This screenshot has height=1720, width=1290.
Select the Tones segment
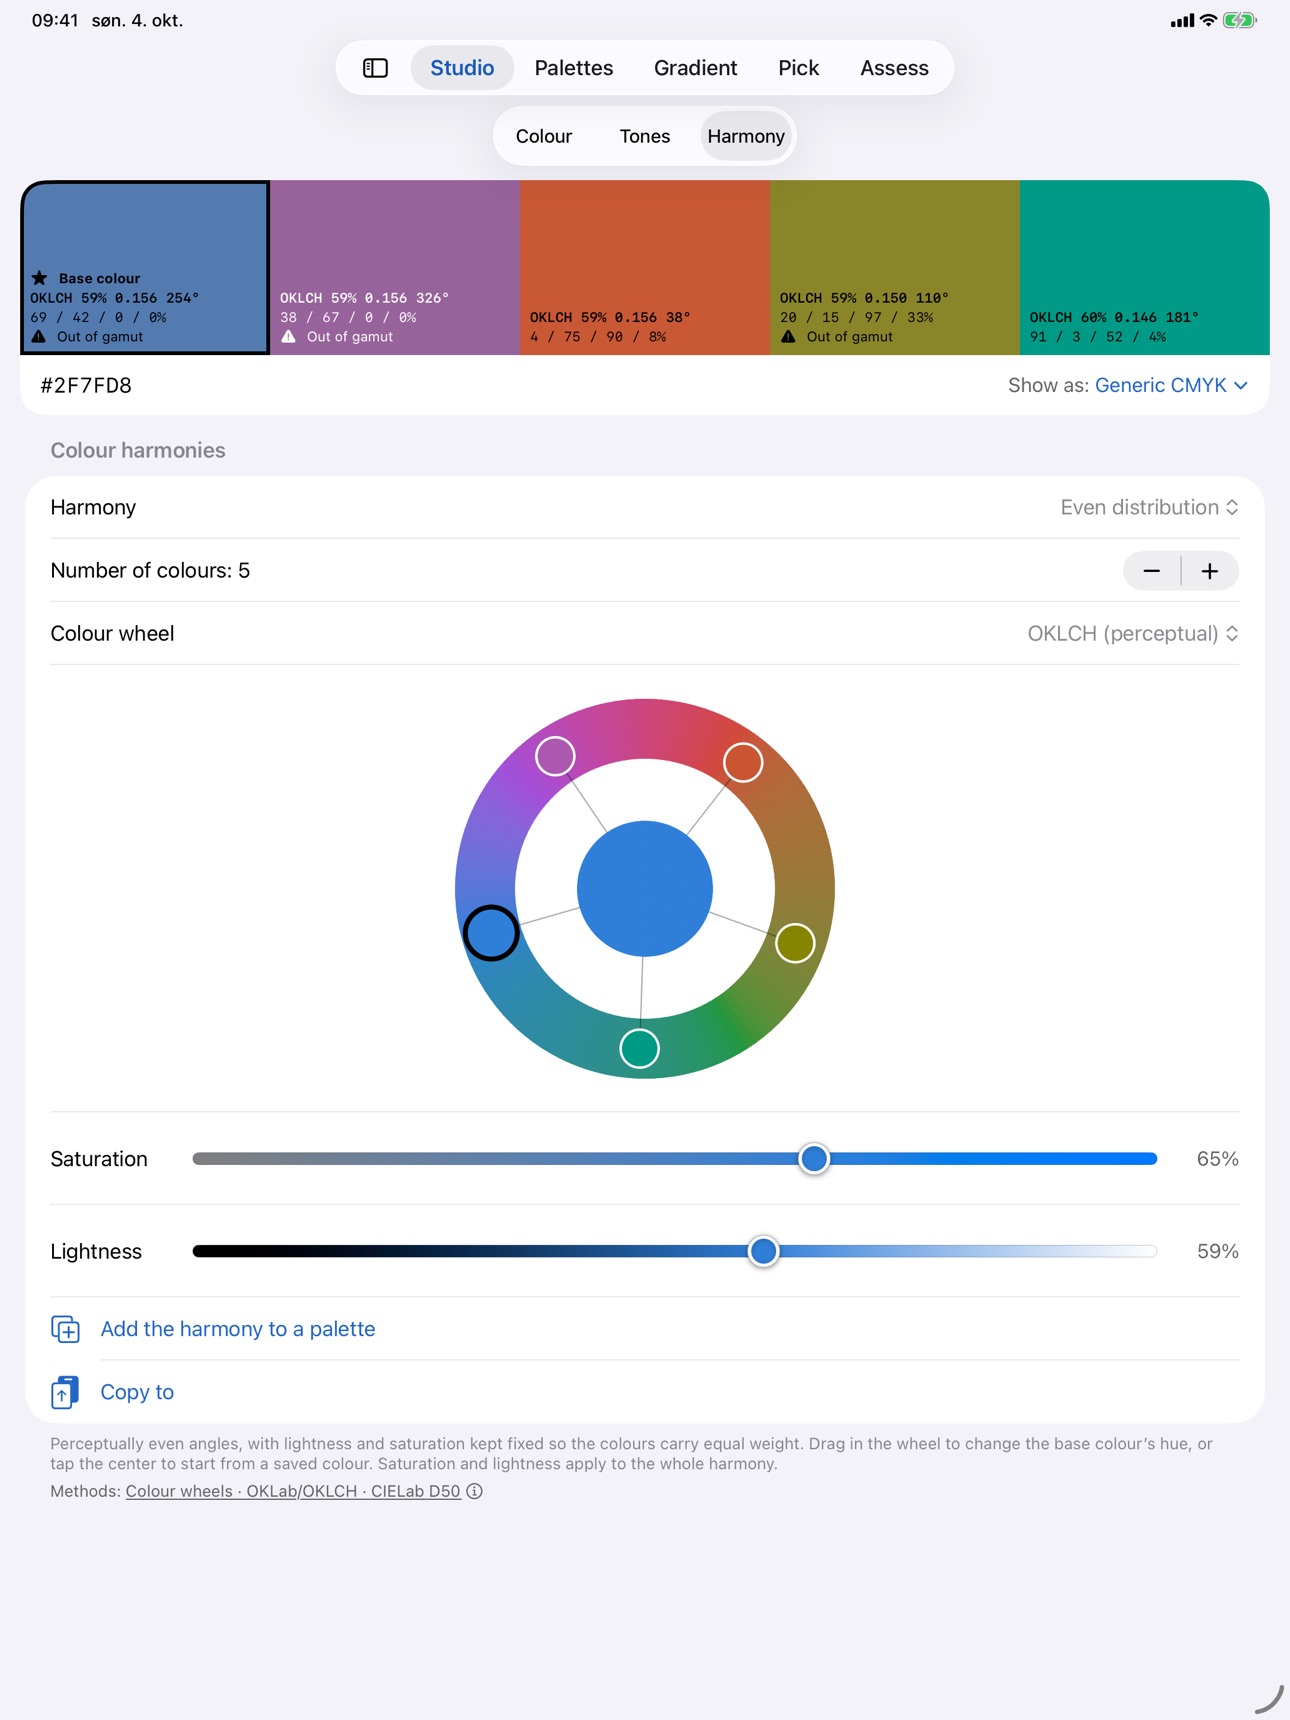tap(645, 136)
